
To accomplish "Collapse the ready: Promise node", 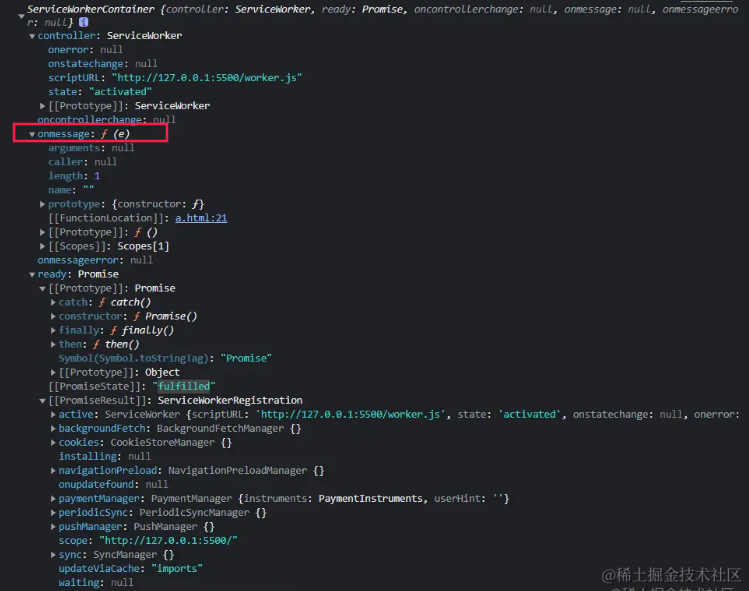I will (32, 274).
